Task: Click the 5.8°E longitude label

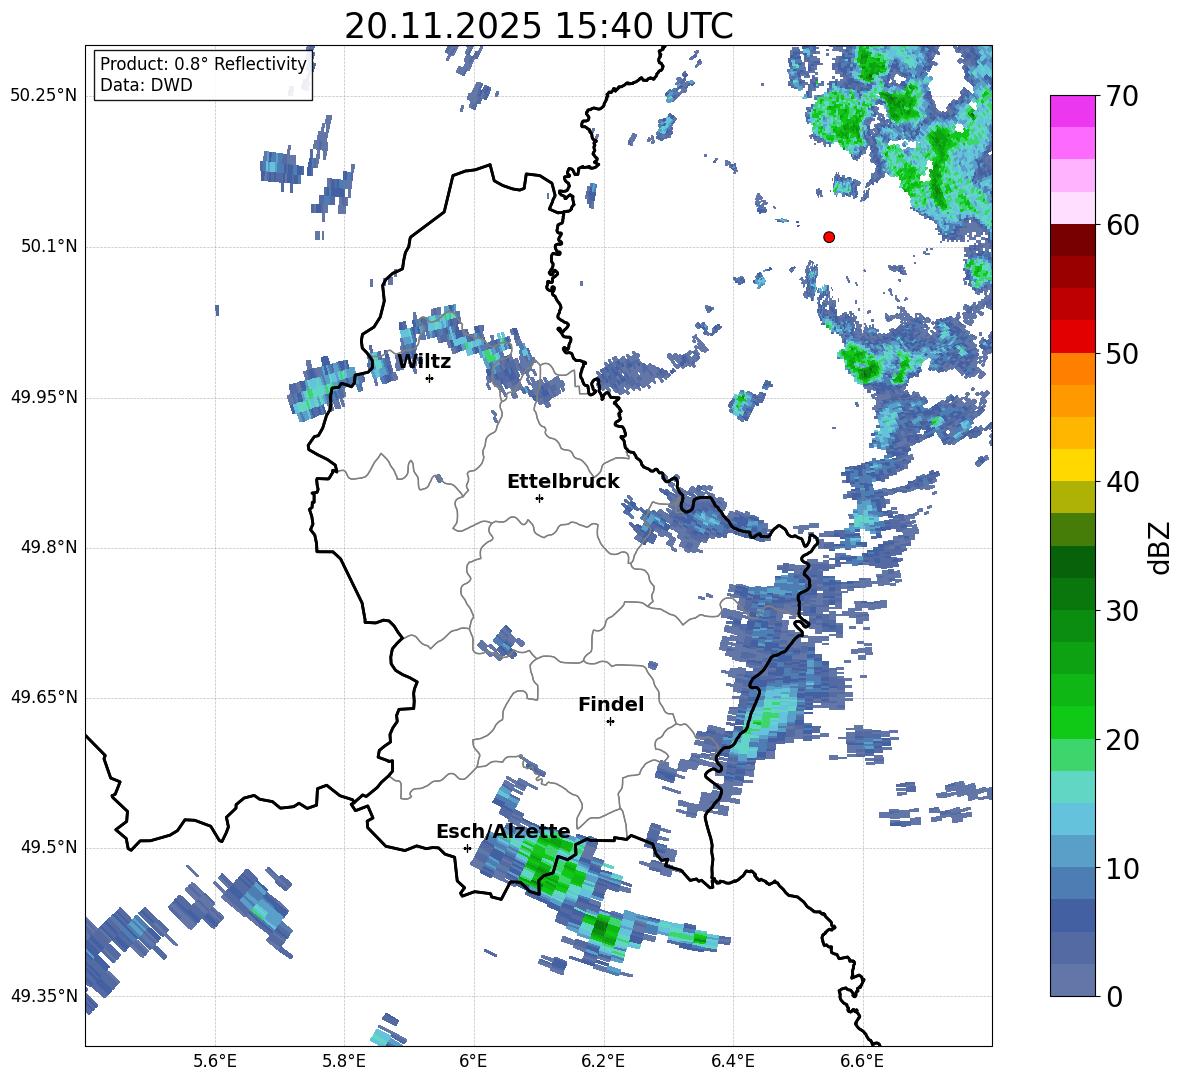Action: (344, 1061)
